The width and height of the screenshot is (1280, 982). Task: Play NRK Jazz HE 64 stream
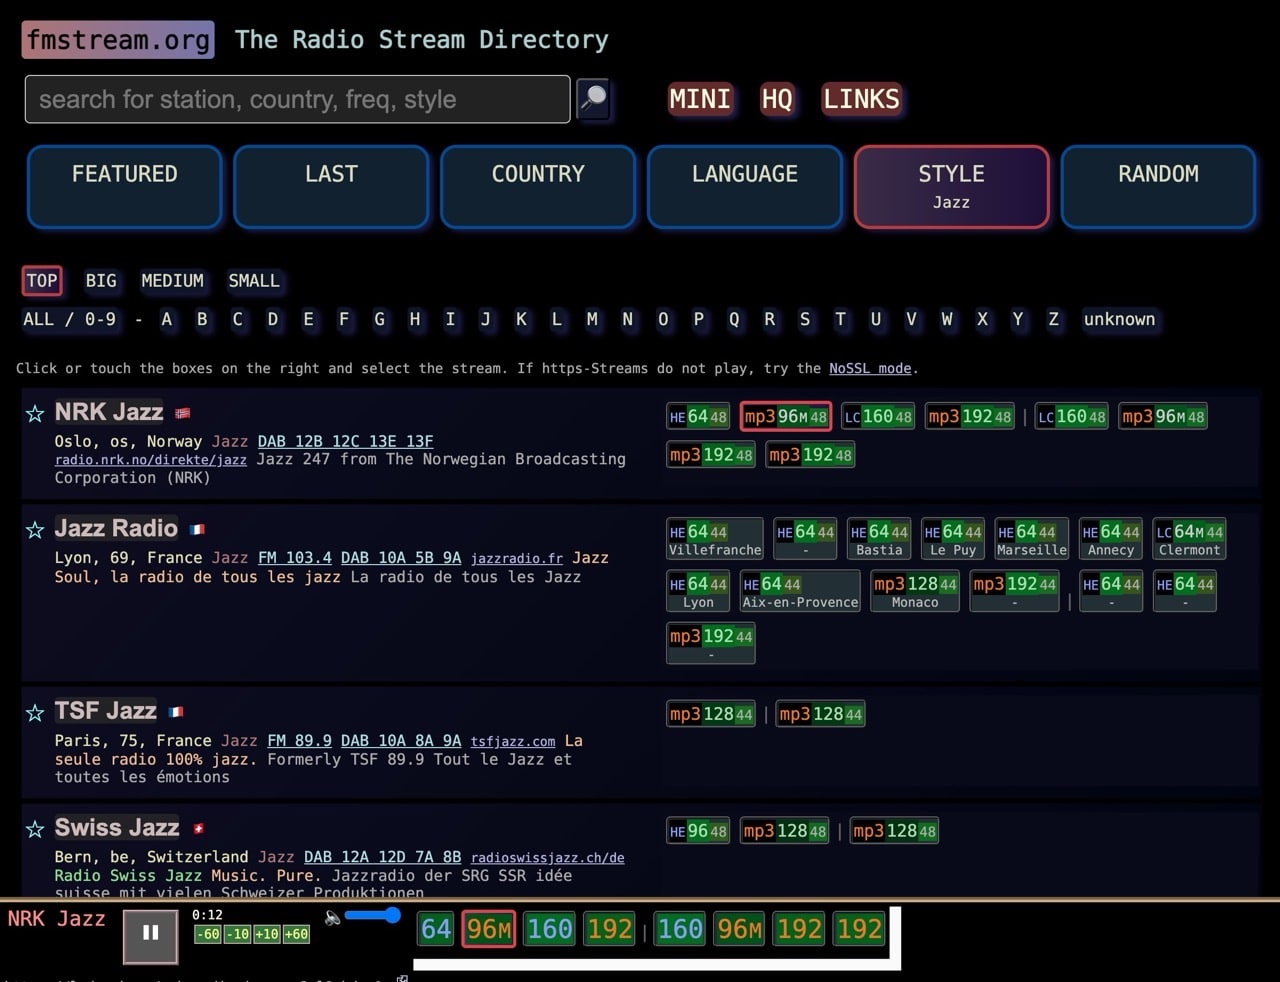[698, 416]
